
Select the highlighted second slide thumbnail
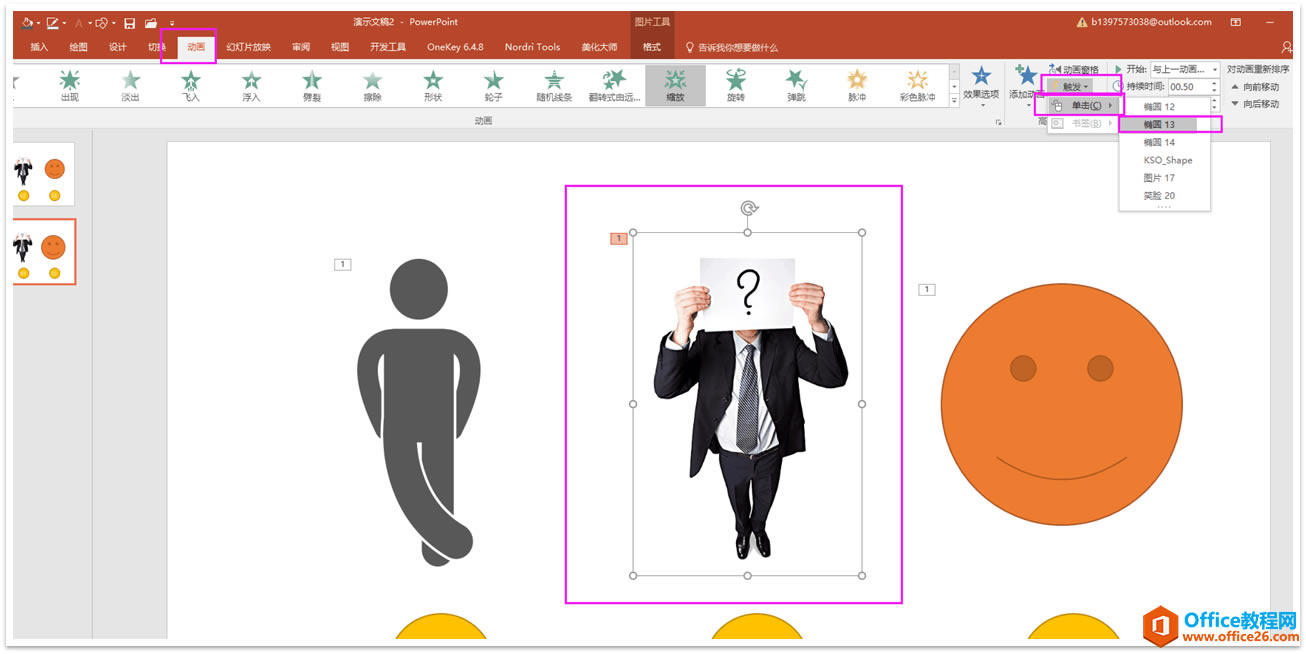tap(43, 251)
